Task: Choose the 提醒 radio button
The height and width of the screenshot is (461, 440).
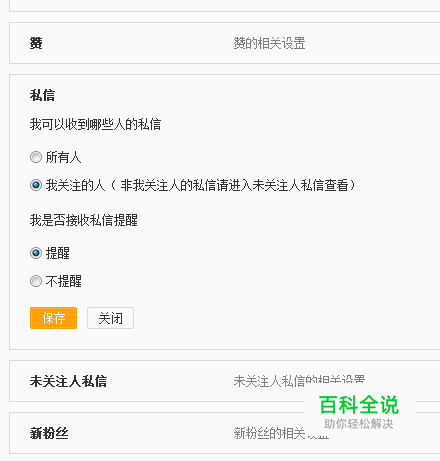Action: 36,253
